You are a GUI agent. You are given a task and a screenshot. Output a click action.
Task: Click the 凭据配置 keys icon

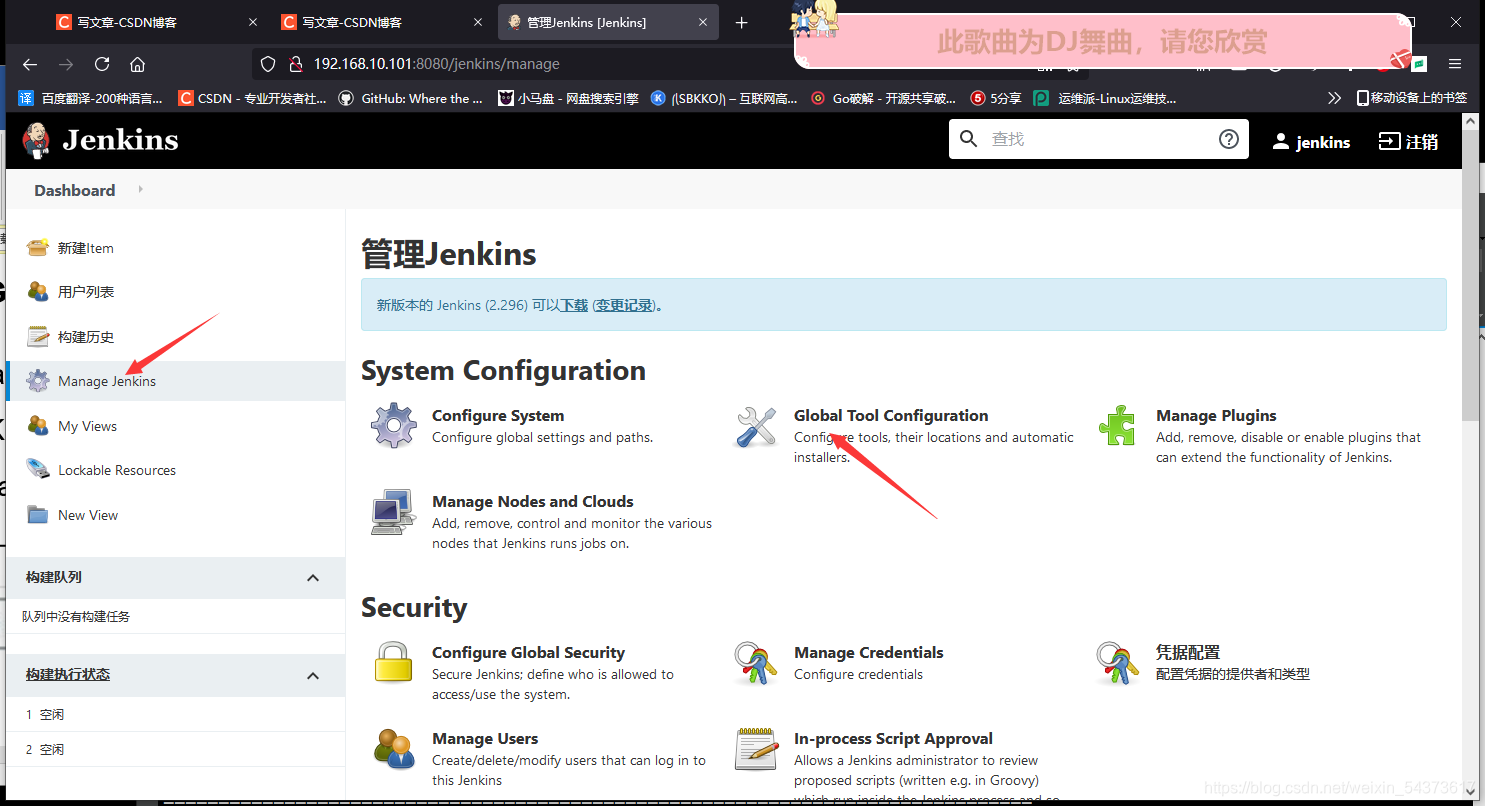point(1118,663)
